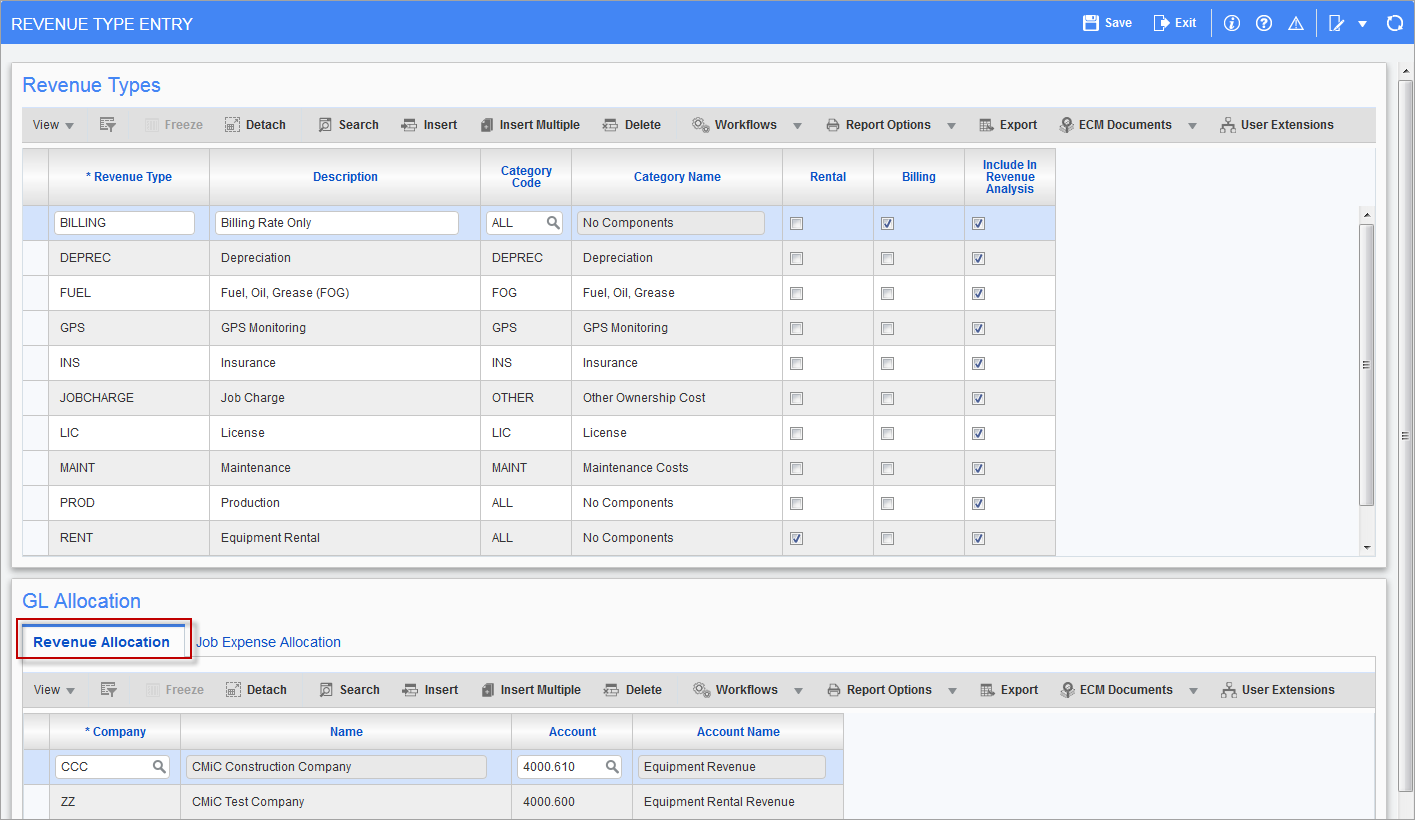Viewport: 1415px width, 820px height.
Task: Click Insert Multiple in Revenue Types toolbar
Action: [x=530, y=125]
